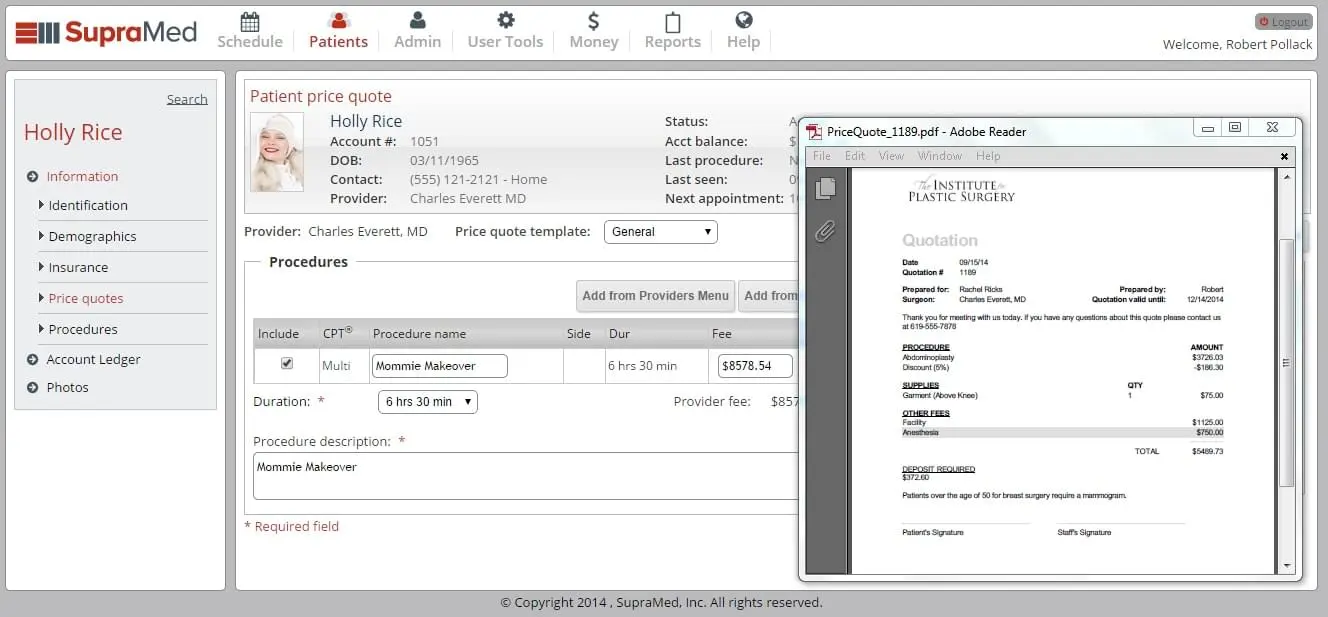1328x617 pixels.
Task: Open the Price quote template dropdown
Action: pyautogui.click(x=660, y=231)
